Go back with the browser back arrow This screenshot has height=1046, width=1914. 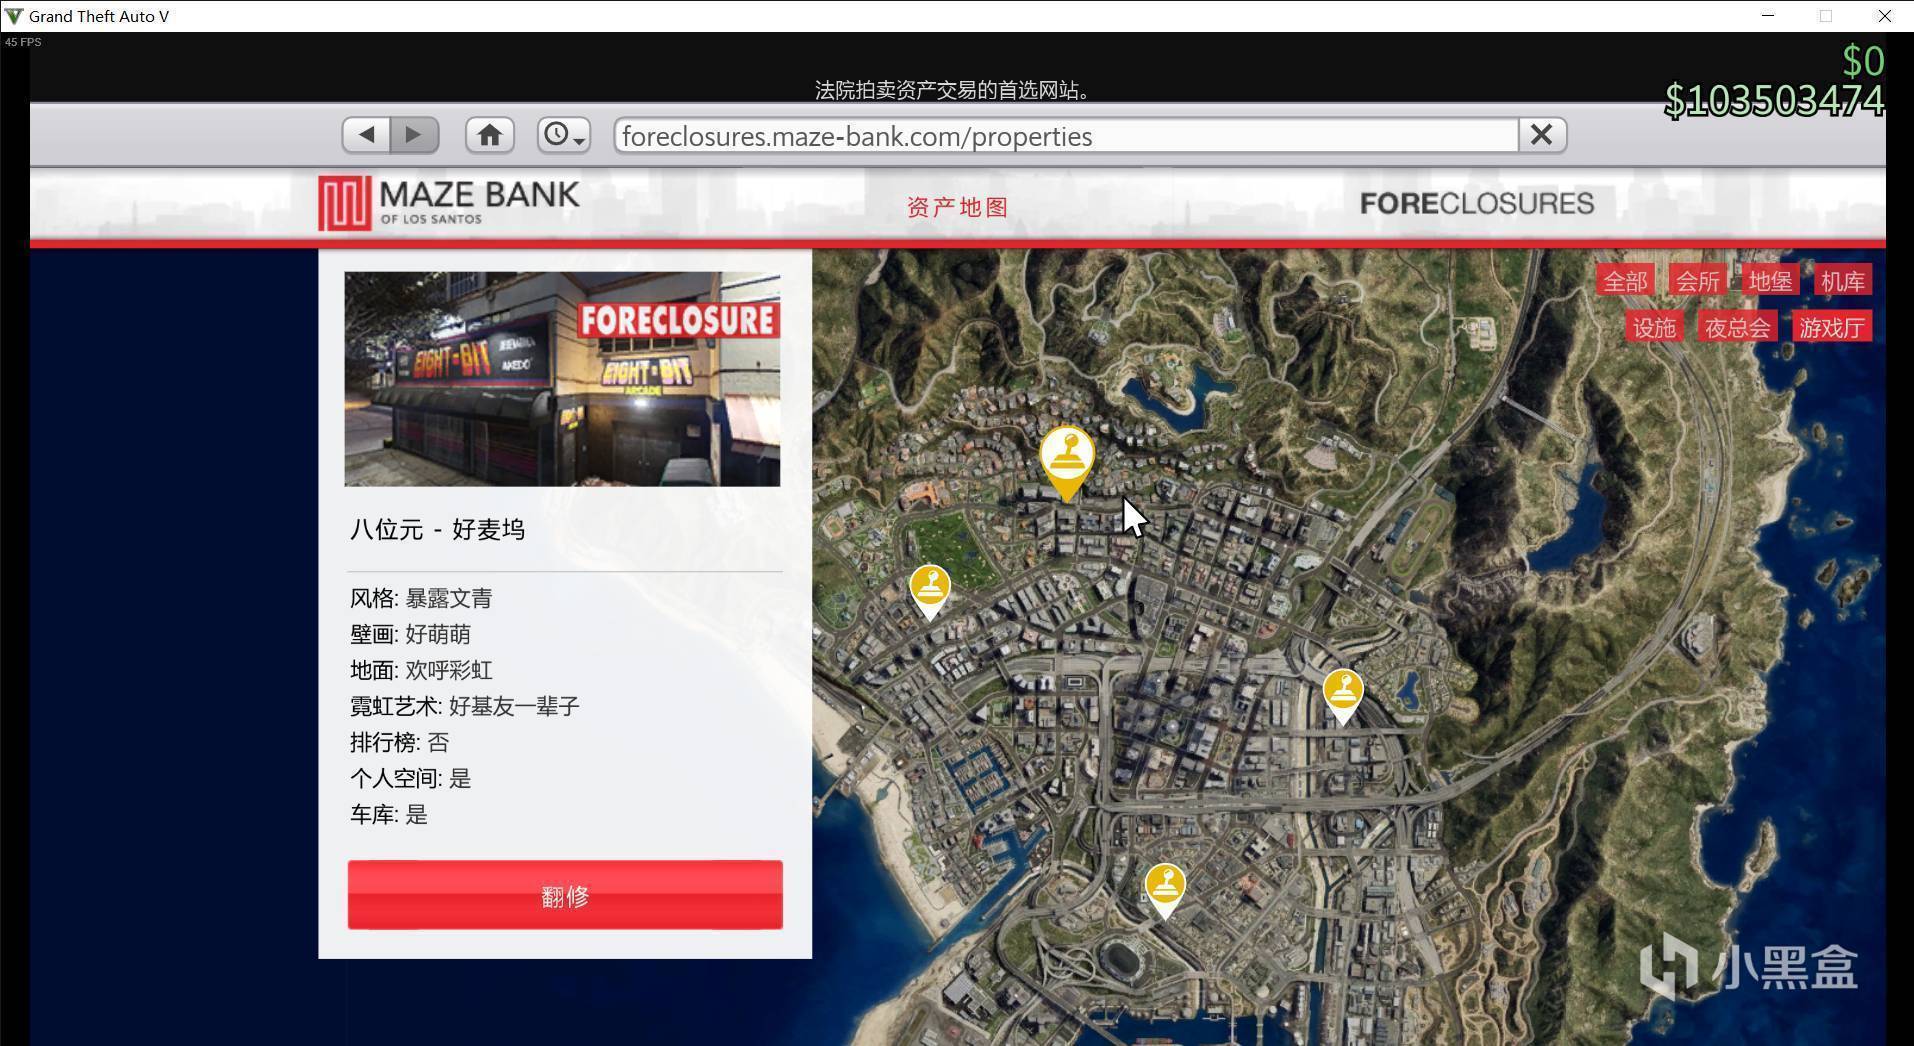pos(366,135)
